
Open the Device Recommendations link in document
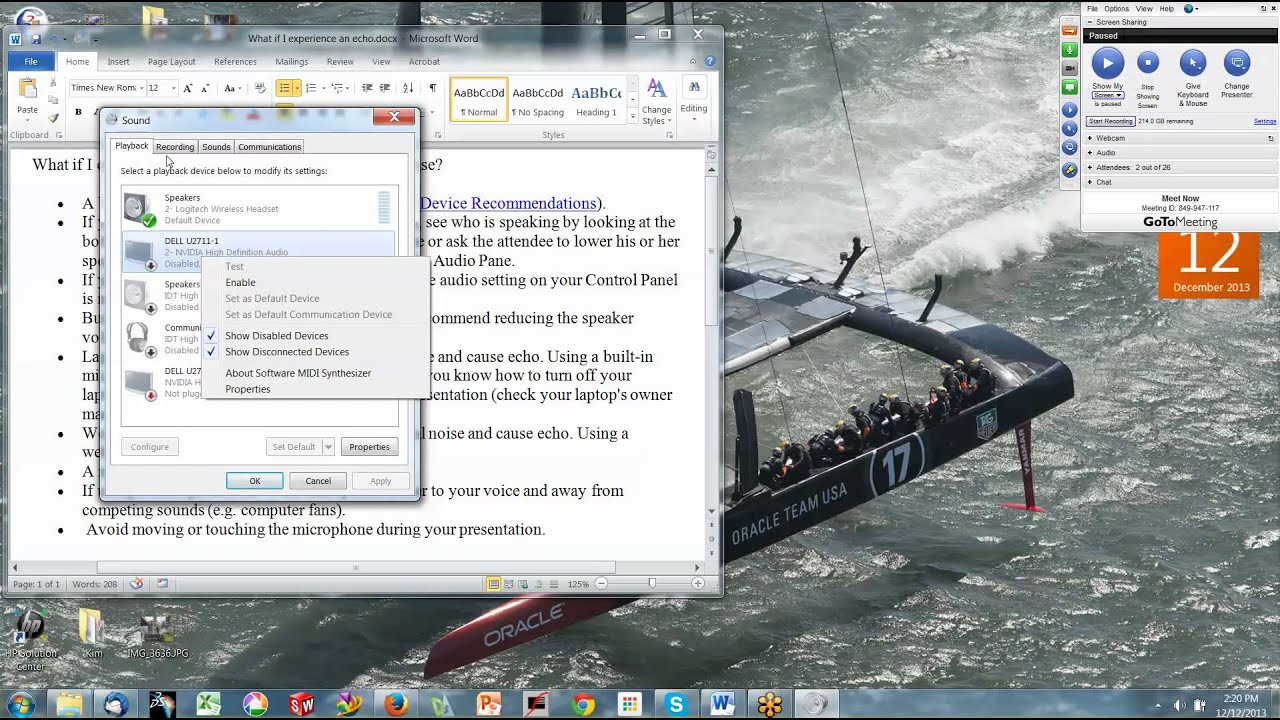510,203
